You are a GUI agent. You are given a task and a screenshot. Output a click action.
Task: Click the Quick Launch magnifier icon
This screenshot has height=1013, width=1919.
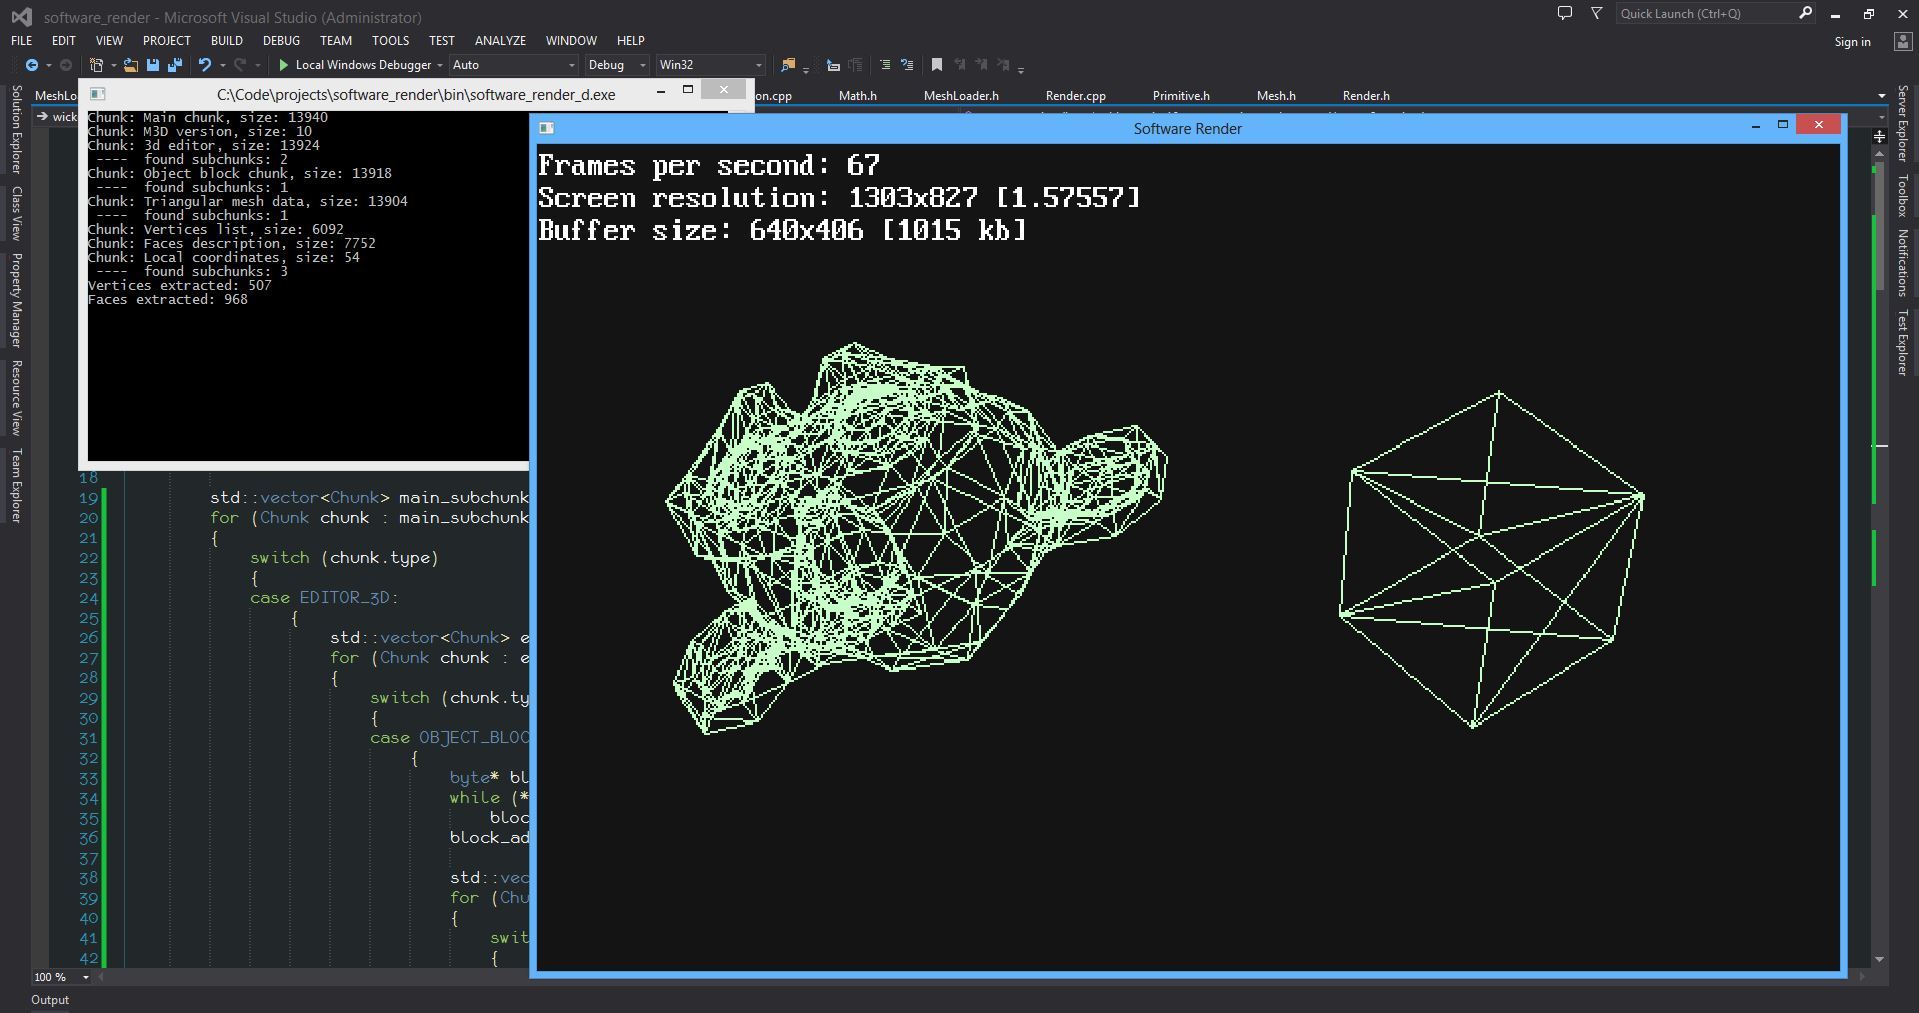tap(1805, 13)
